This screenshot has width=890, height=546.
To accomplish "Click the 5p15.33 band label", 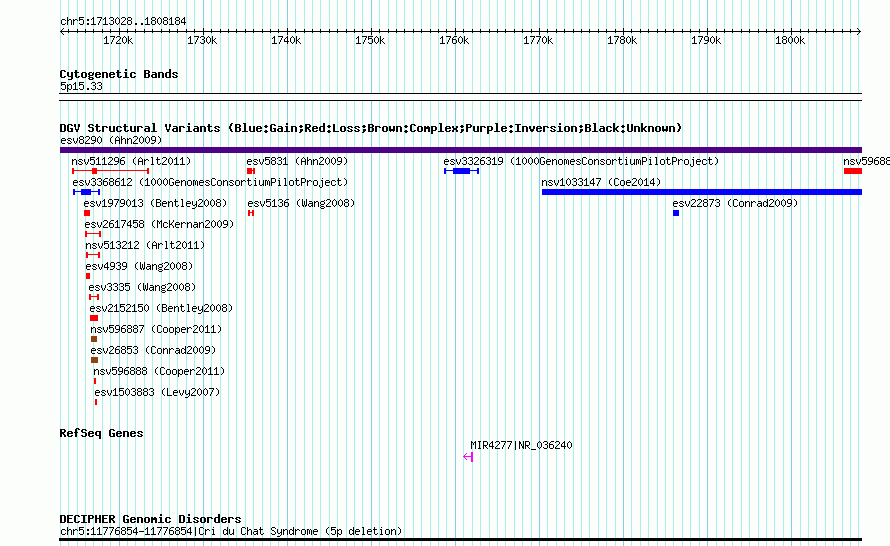I will click(x=81, y=86).
